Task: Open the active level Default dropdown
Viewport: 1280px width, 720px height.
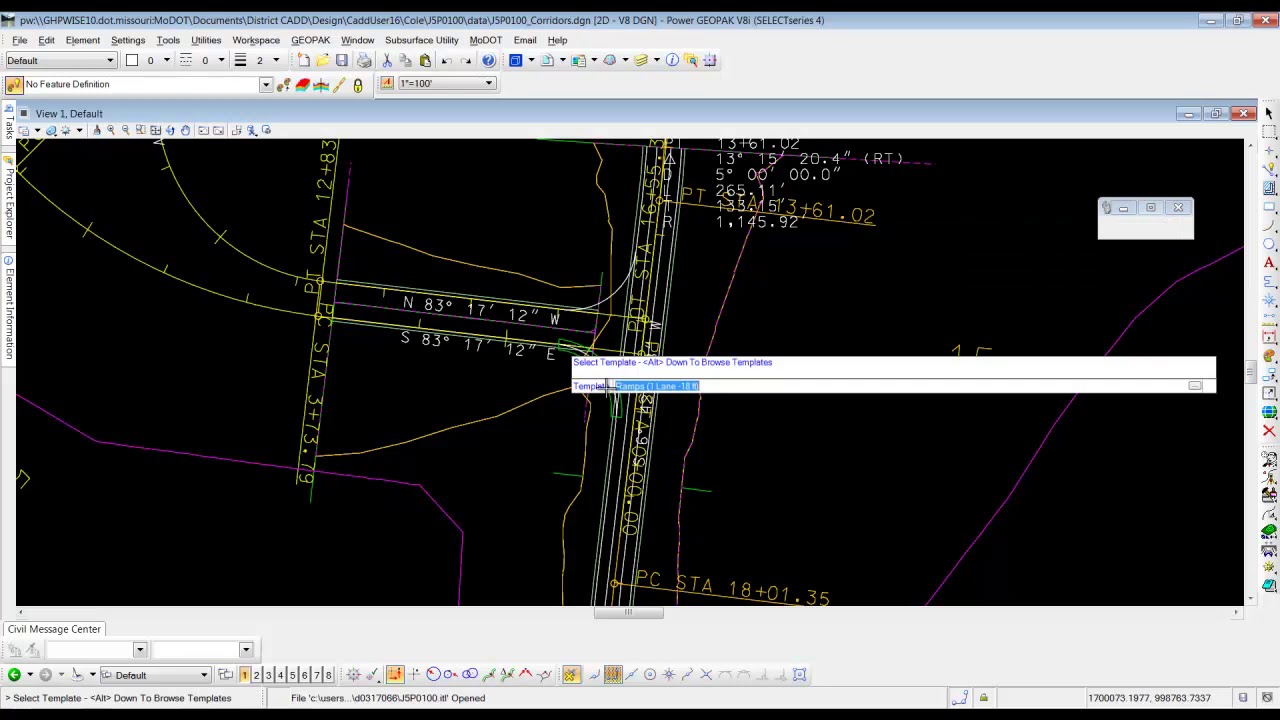Action: point(61,60)
